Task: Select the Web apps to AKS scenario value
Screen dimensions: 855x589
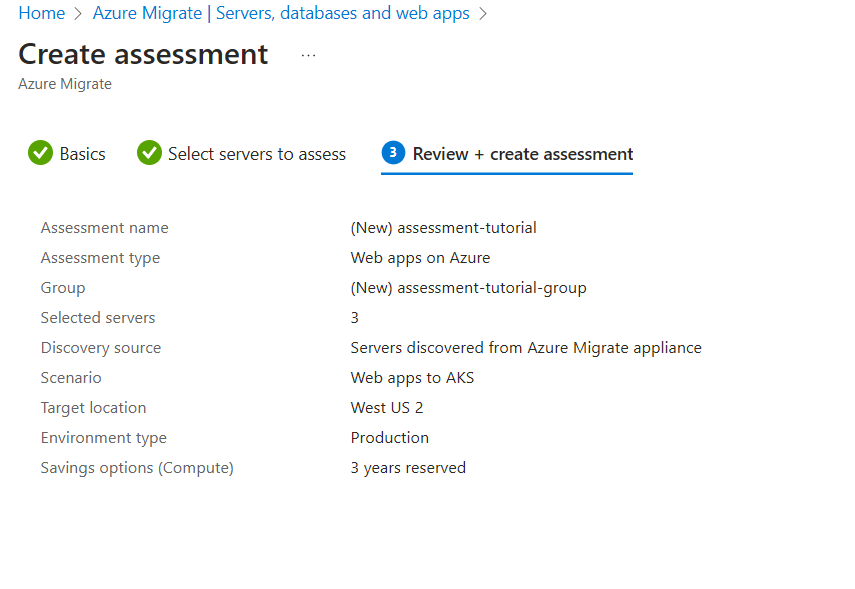Action: pyautogui.click(x=412, y=377)
